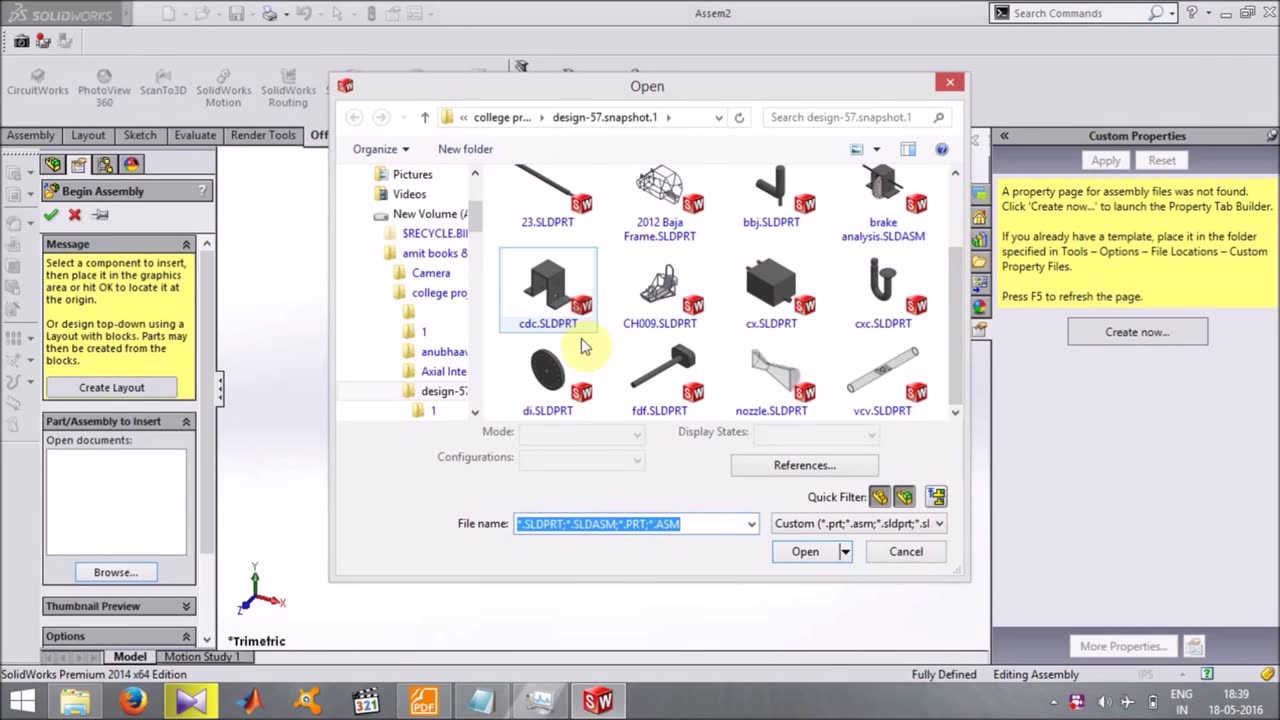This screenshot has height=720, width=1280.
Task: Expand the File name history dropdown
Action: [x=751, y=524]
